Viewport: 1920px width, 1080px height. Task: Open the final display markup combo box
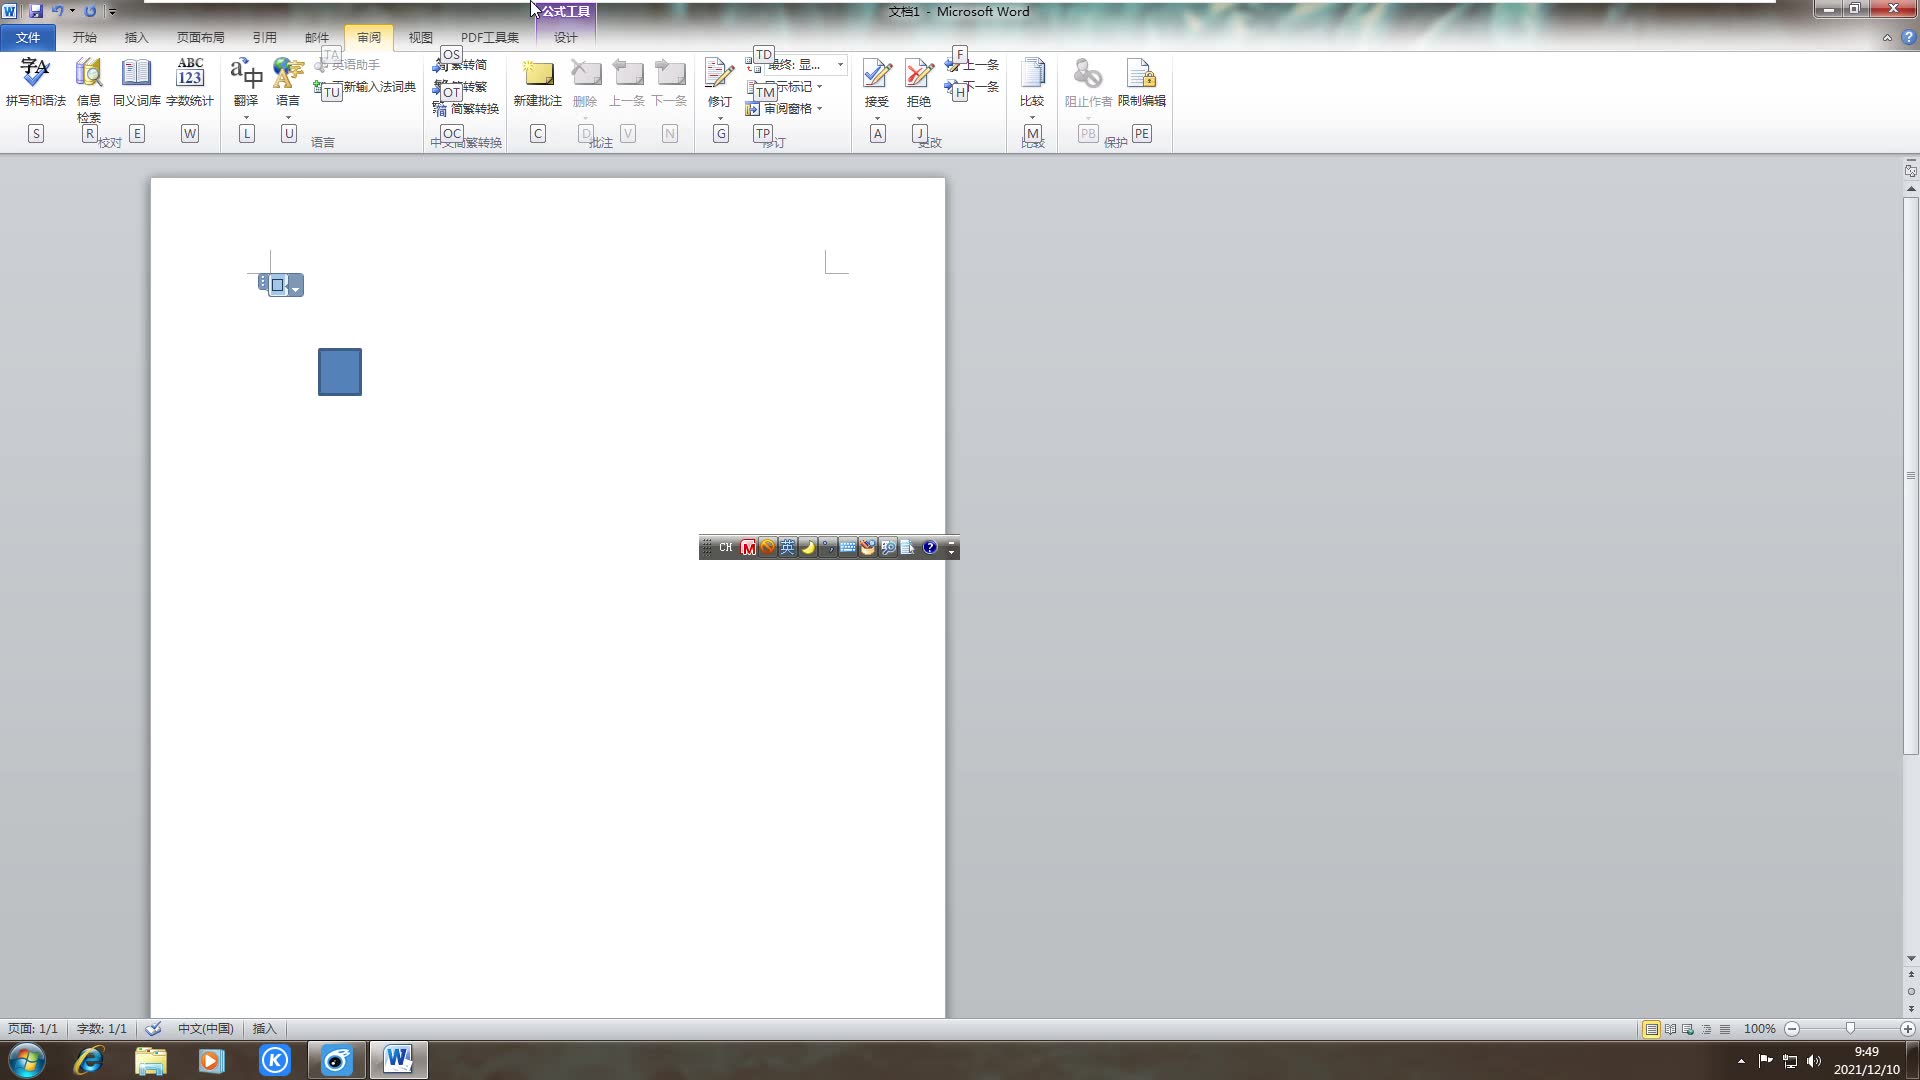(x=840, y=64)
